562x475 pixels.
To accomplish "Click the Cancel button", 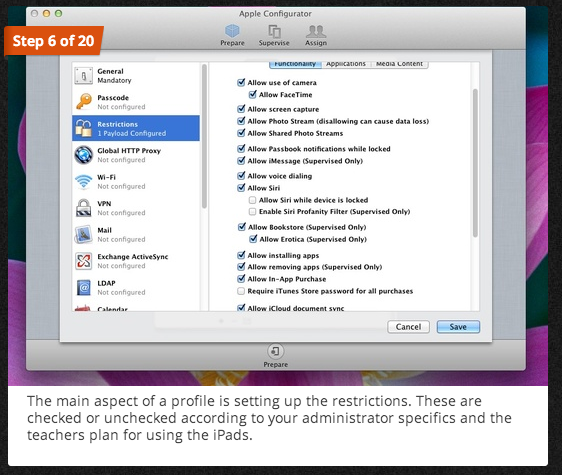I will coord(408,327).
